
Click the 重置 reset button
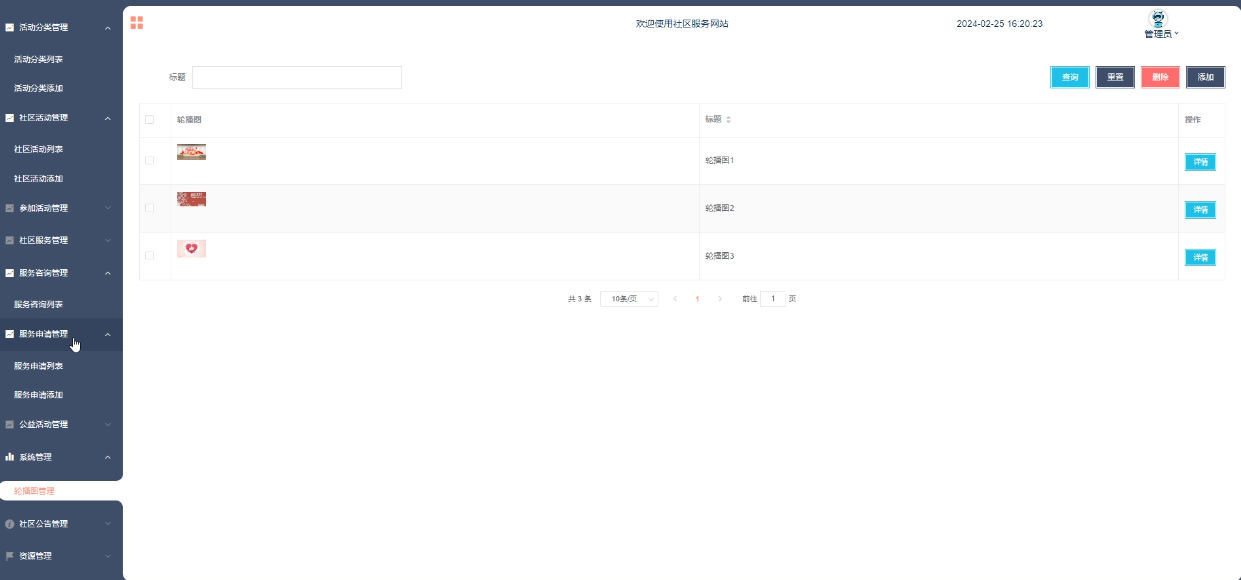coord(1115,78)
